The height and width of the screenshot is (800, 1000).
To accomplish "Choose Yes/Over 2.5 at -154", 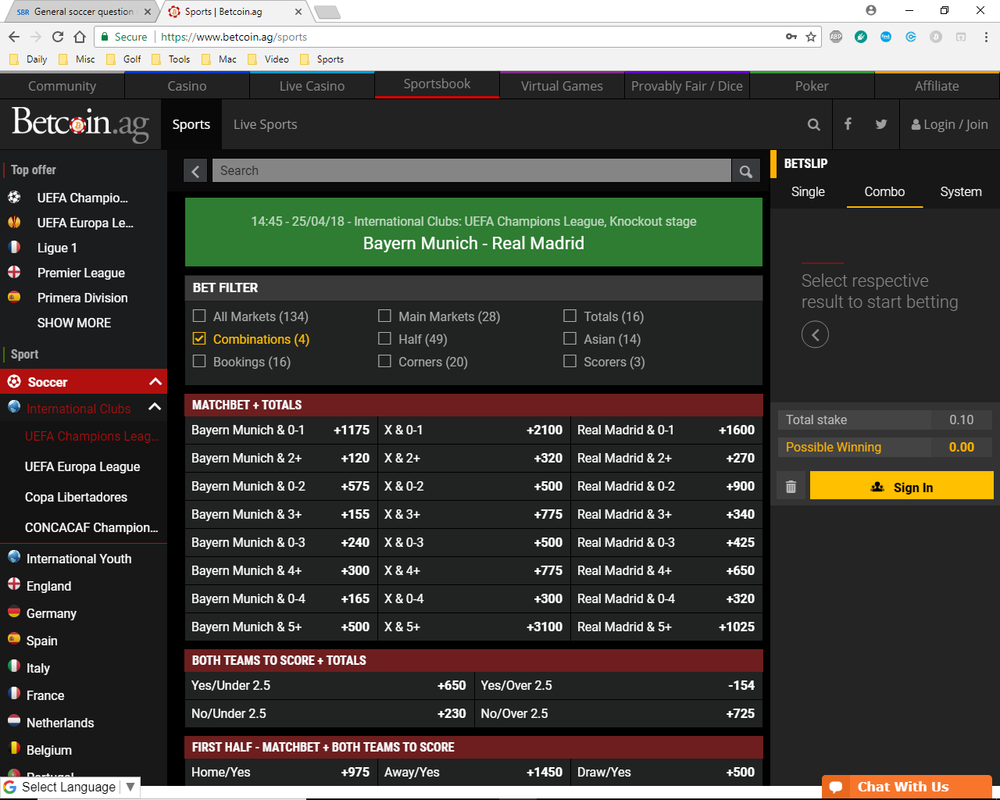I will 618,685.
